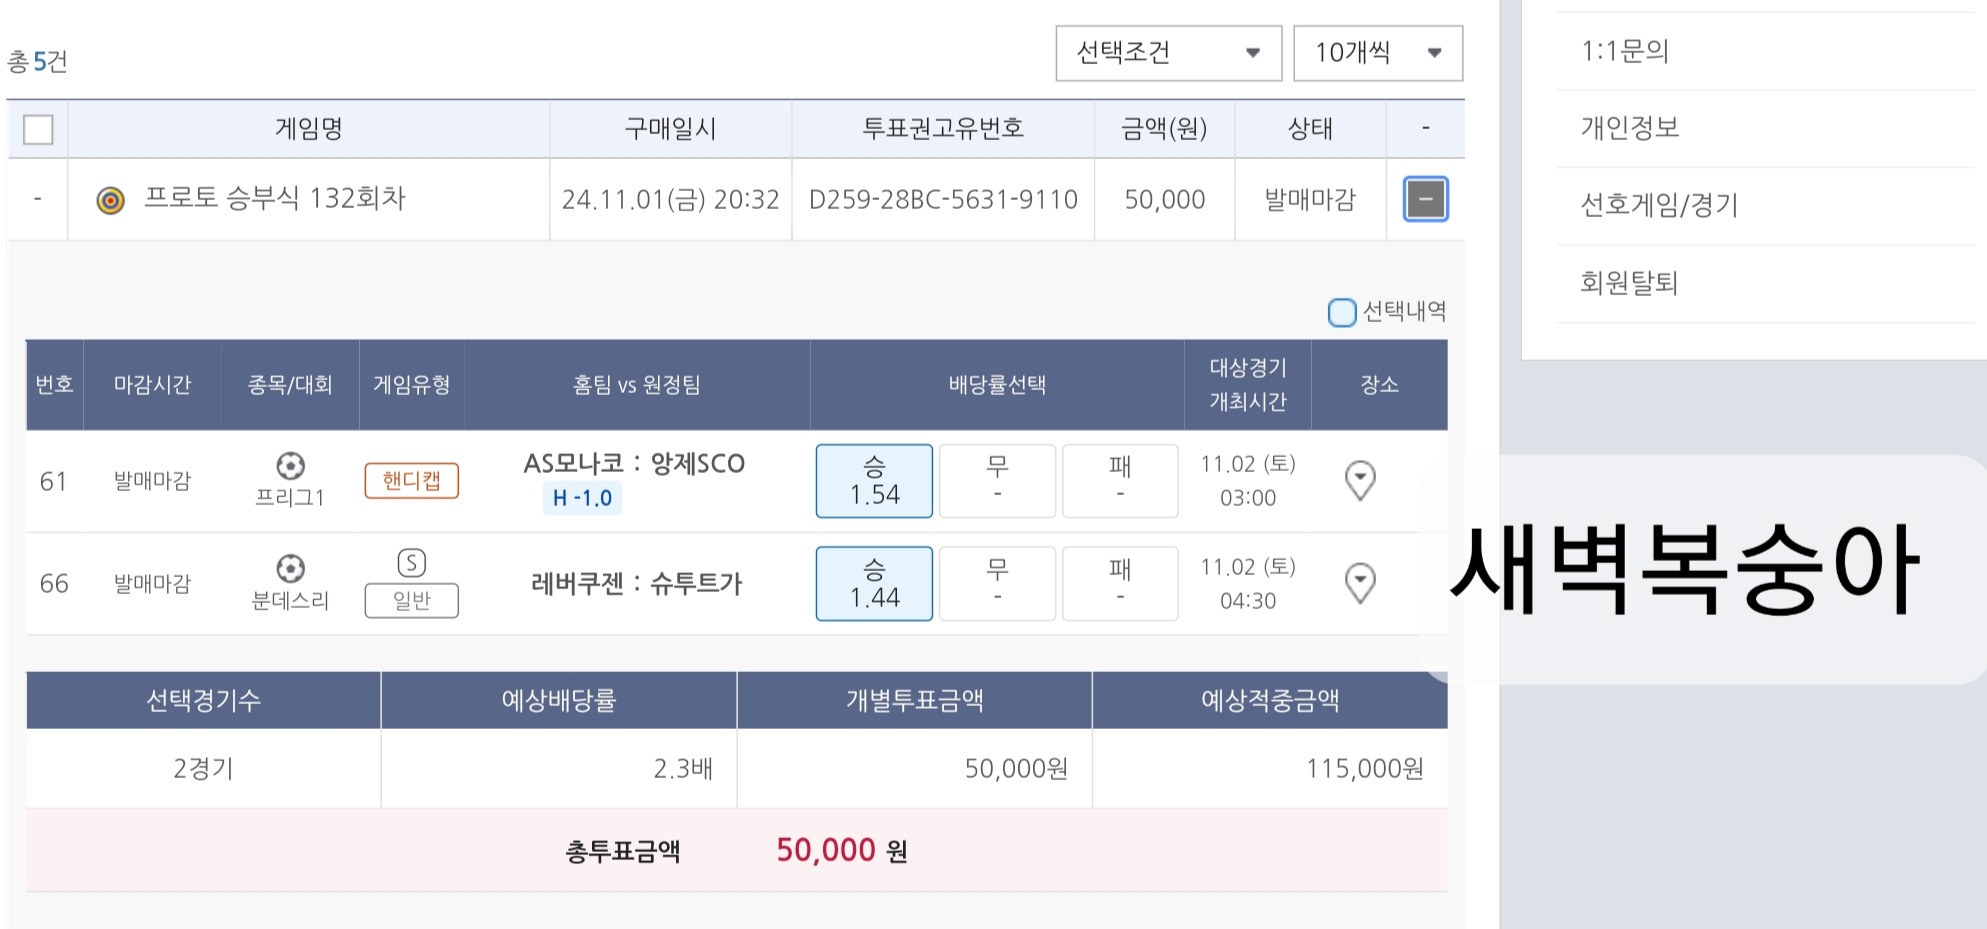Open location pin for 레버쿠젠 match

[x=1359, y=582]
